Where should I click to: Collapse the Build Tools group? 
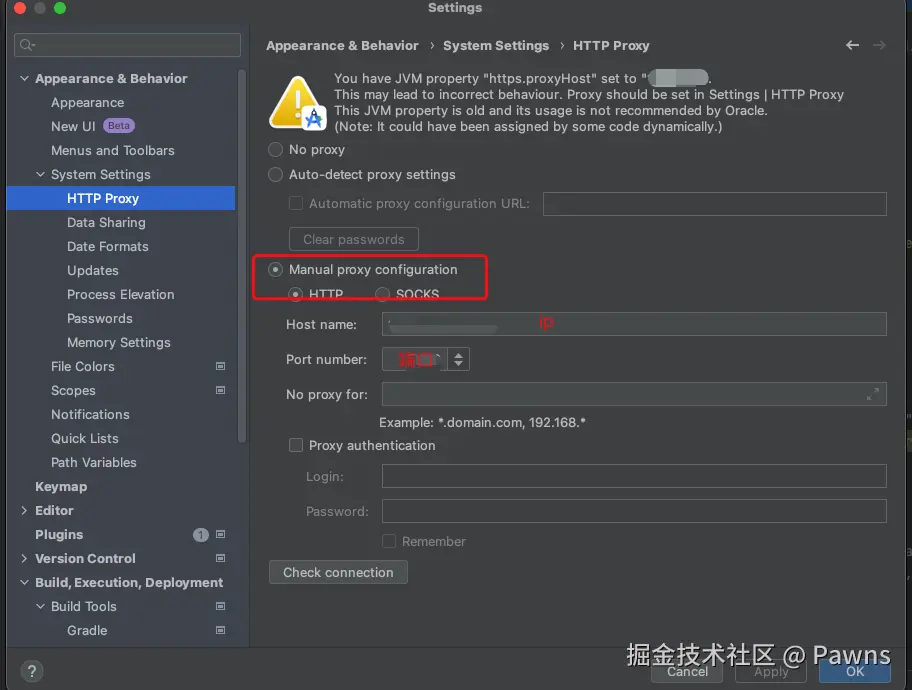[40, 606]
